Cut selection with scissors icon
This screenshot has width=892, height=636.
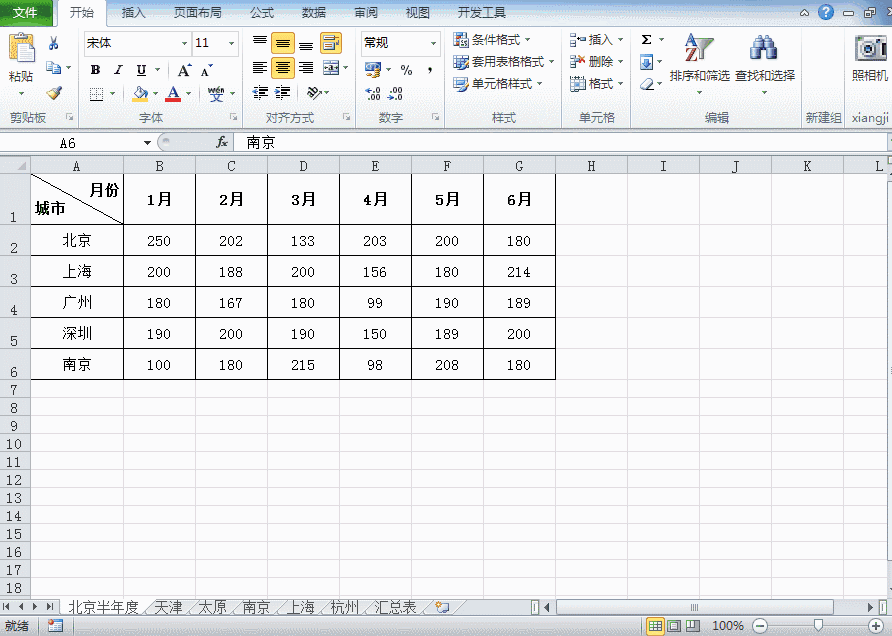click(x=53, y=43)
